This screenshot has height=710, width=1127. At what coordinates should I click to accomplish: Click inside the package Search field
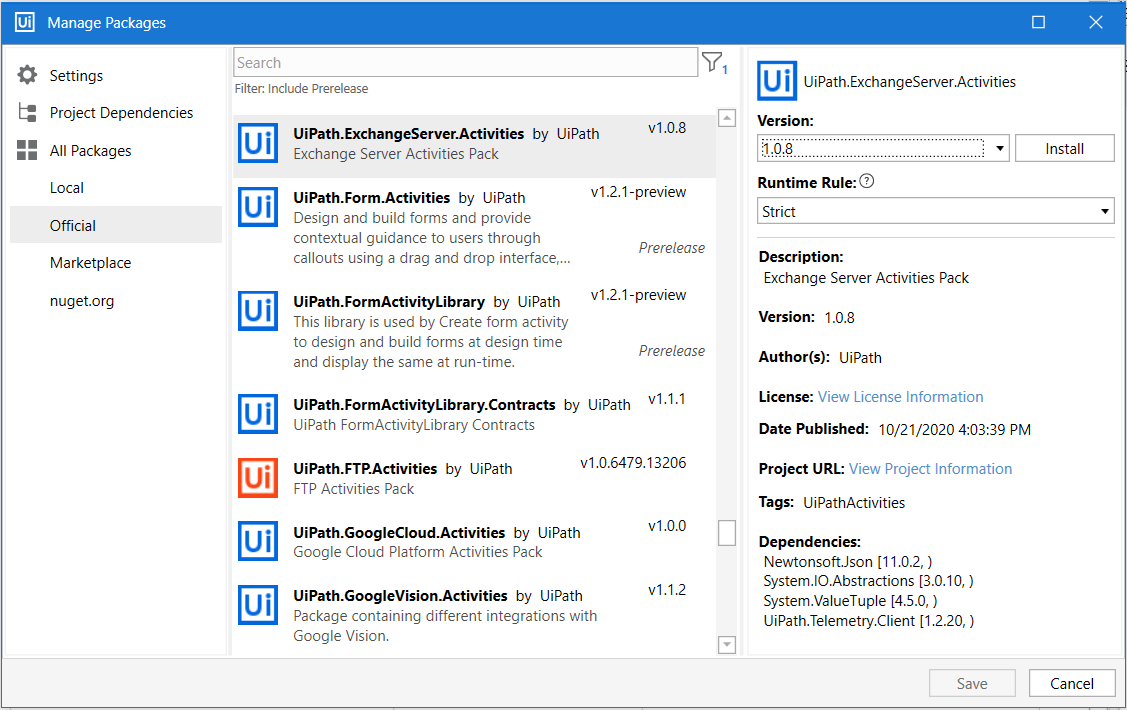465,63
